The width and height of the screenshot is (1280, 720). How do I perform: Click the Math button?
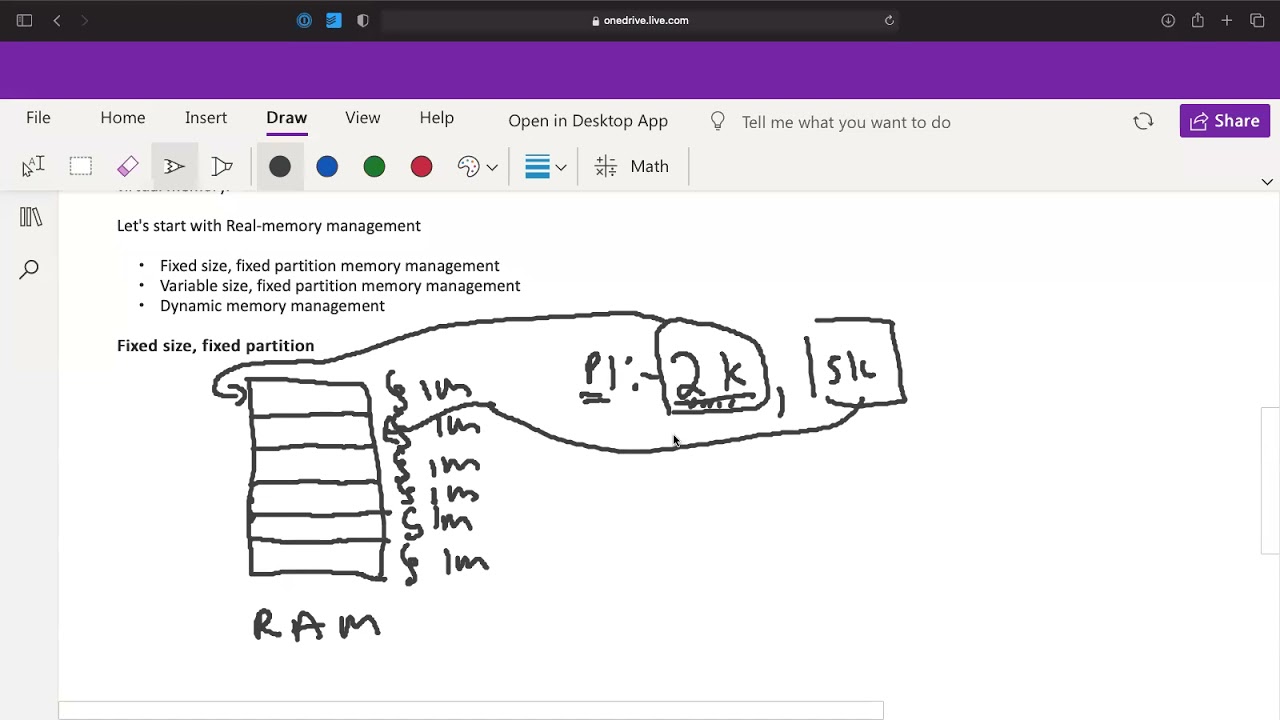(x=632, y=167)
